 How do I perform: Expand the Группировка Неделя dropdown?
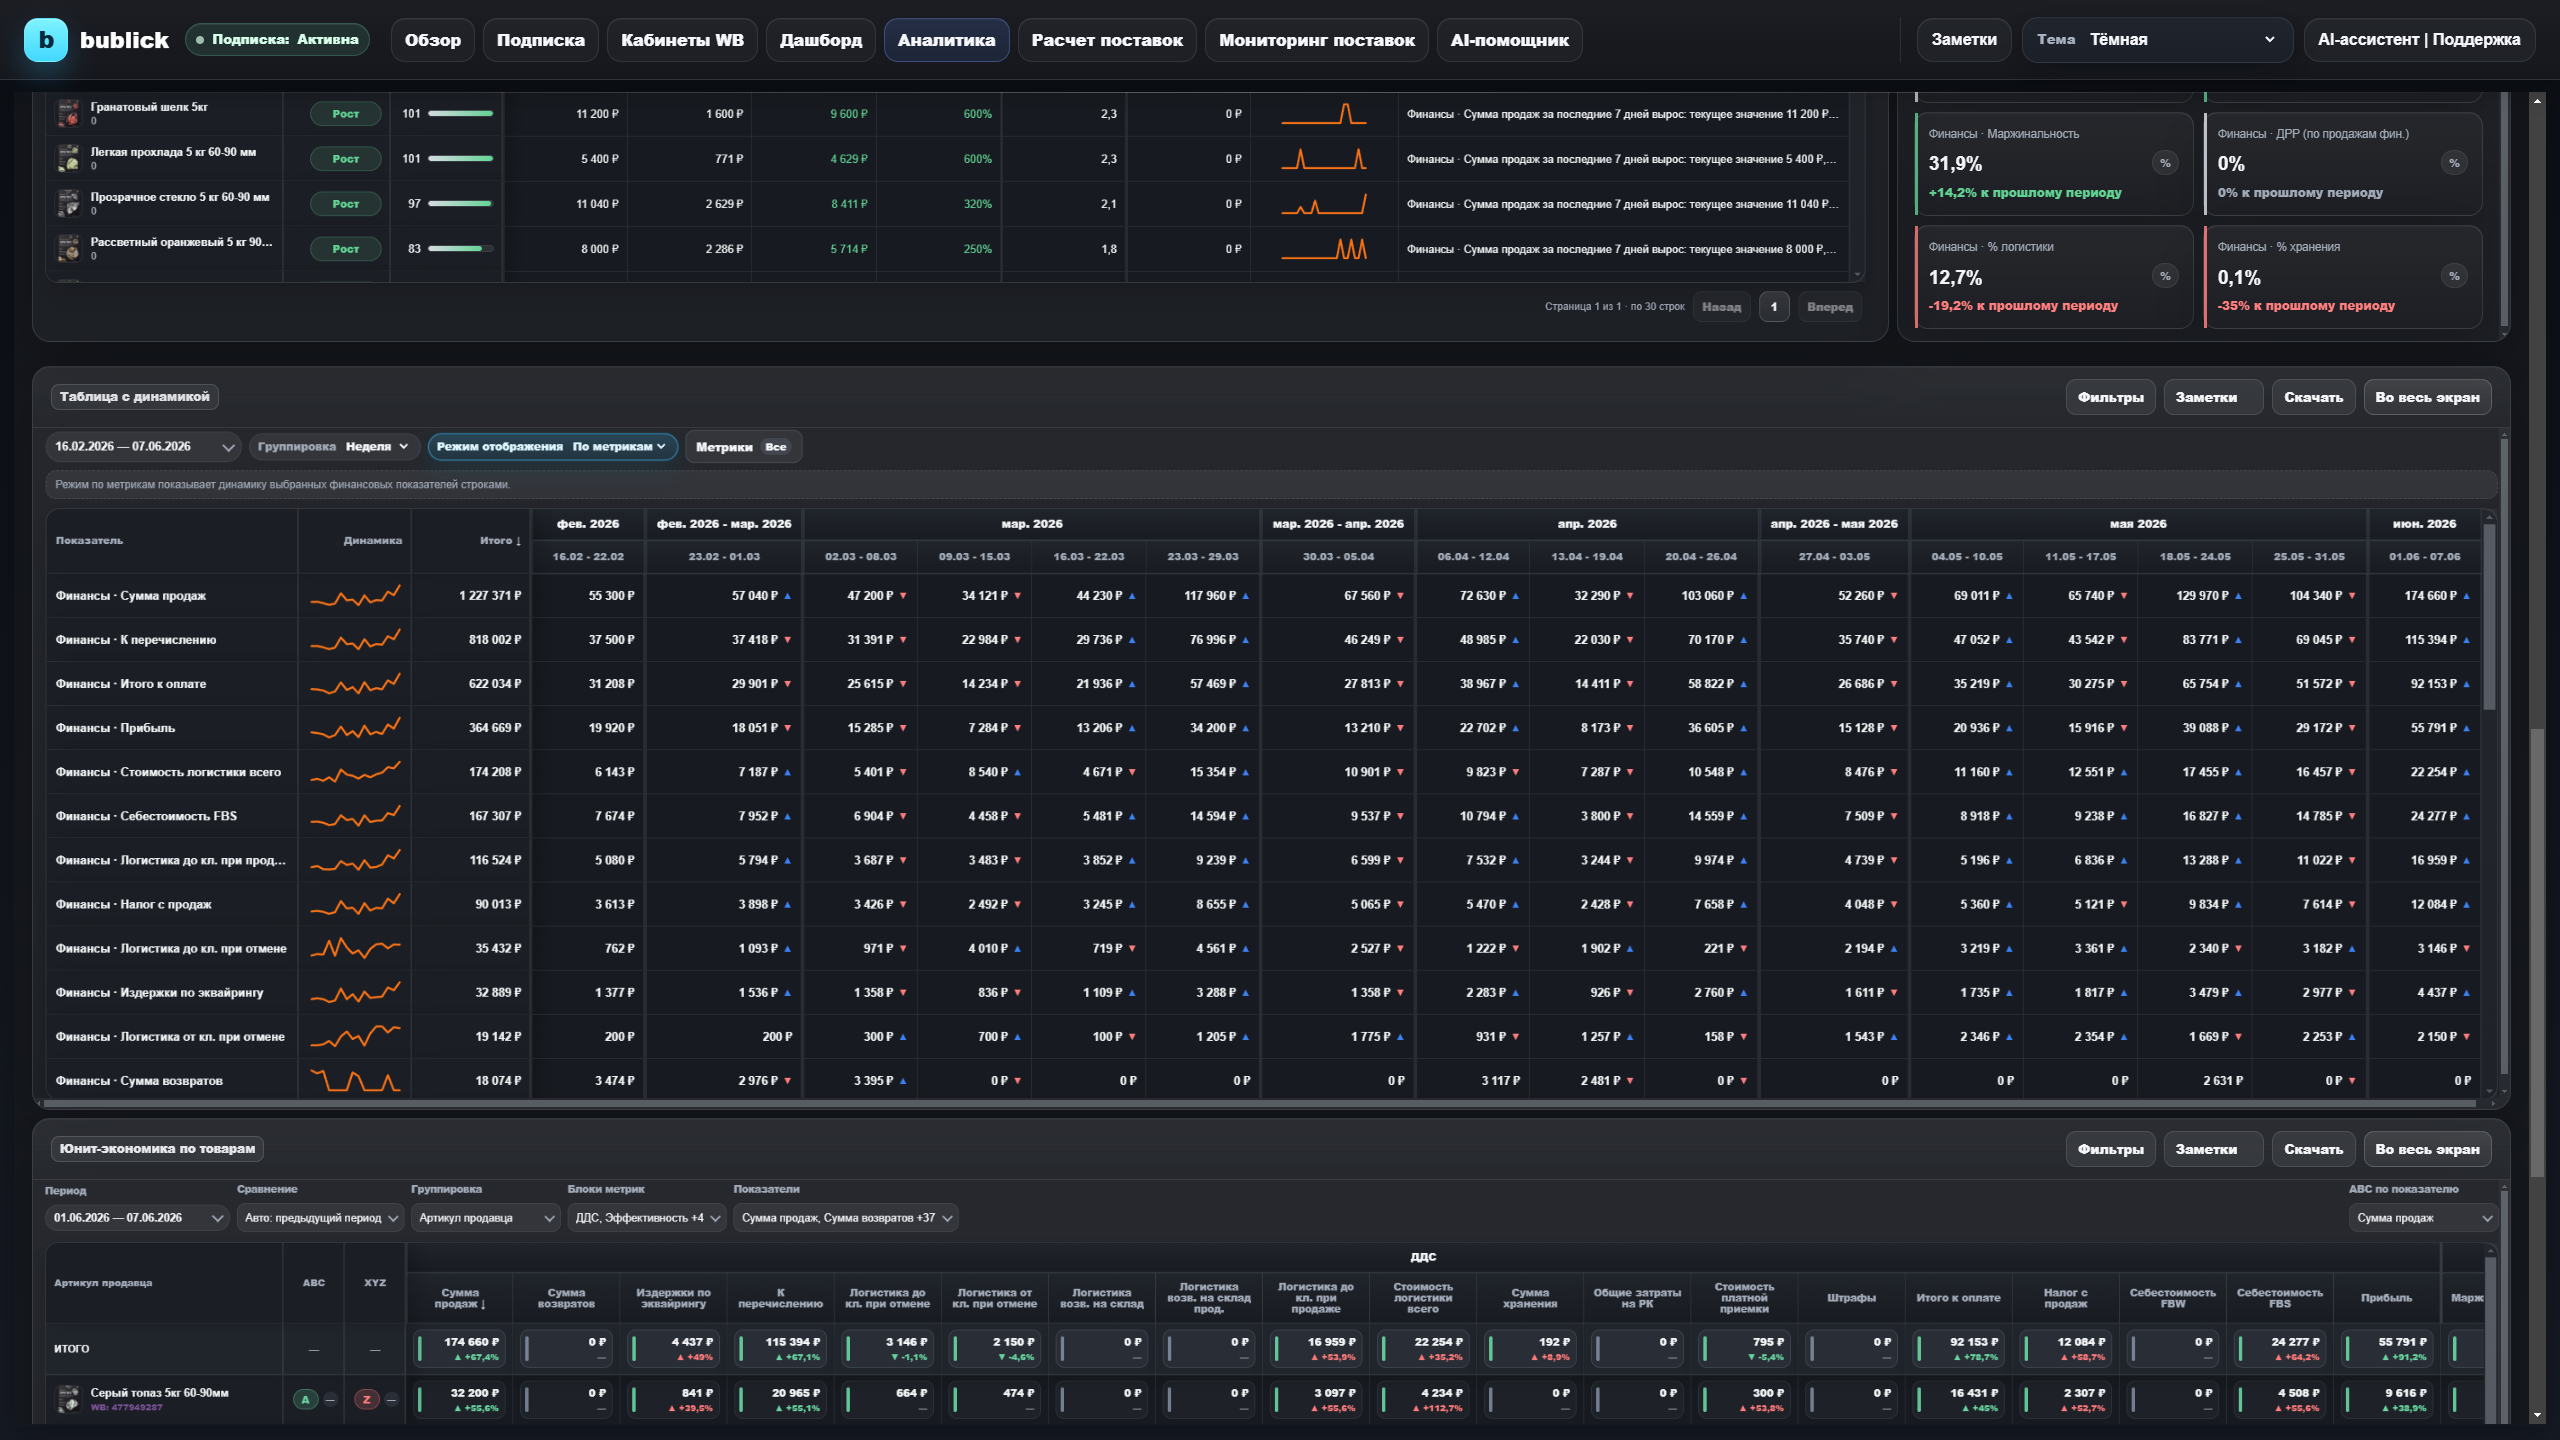[x=332, y=447]
